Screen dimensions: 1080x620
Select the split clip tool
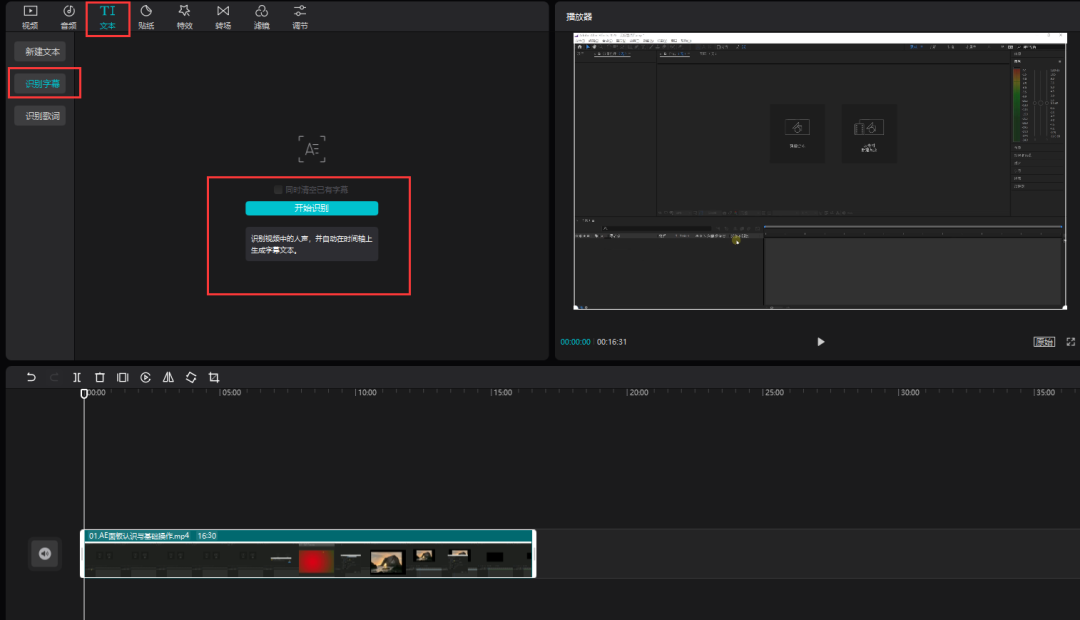coord(76,378)
